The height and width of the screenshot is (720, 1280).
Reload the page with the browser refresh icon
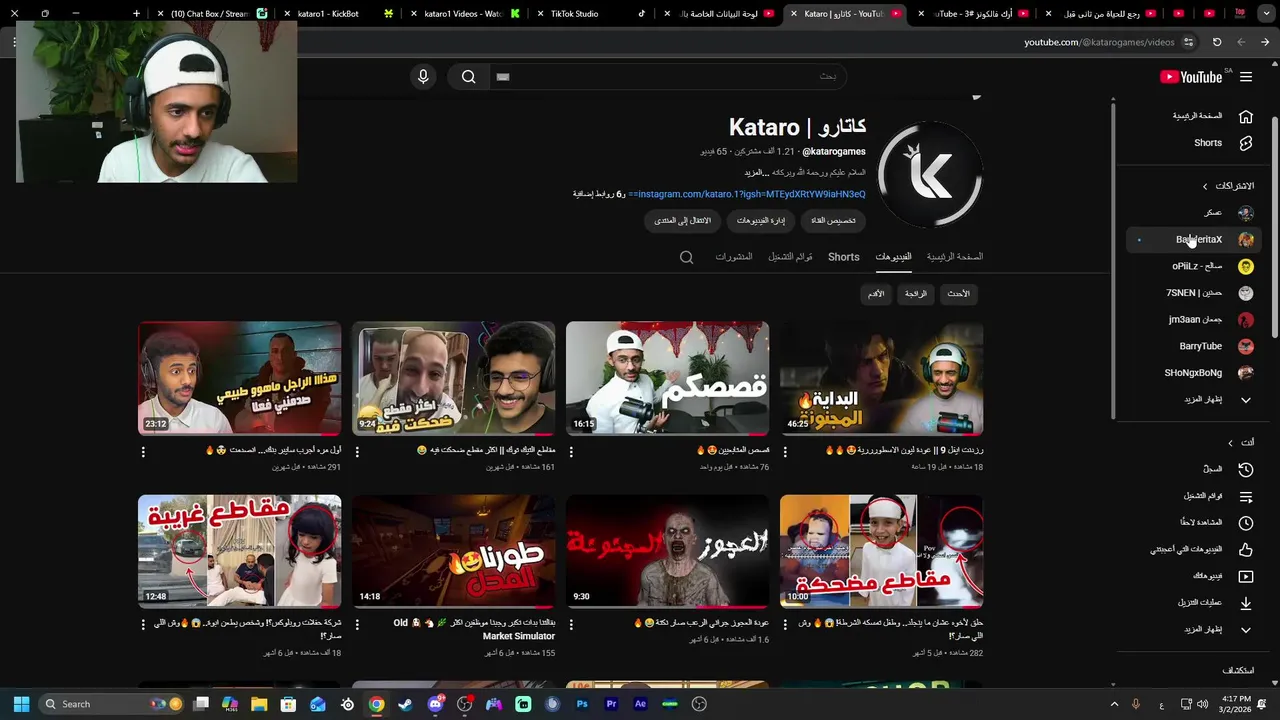(1217, 42)
